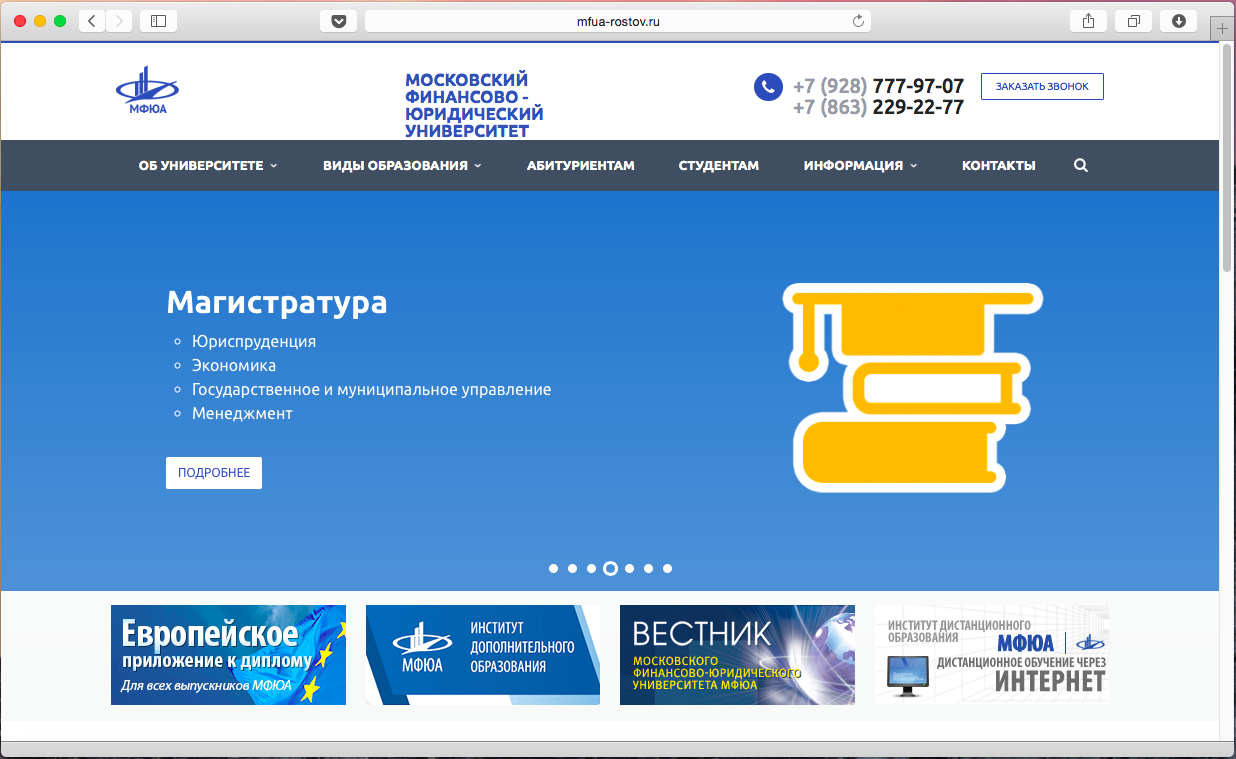Expand the ВИДЫ ОБРАЗОВАНИЯ menu

pos(402,166)
